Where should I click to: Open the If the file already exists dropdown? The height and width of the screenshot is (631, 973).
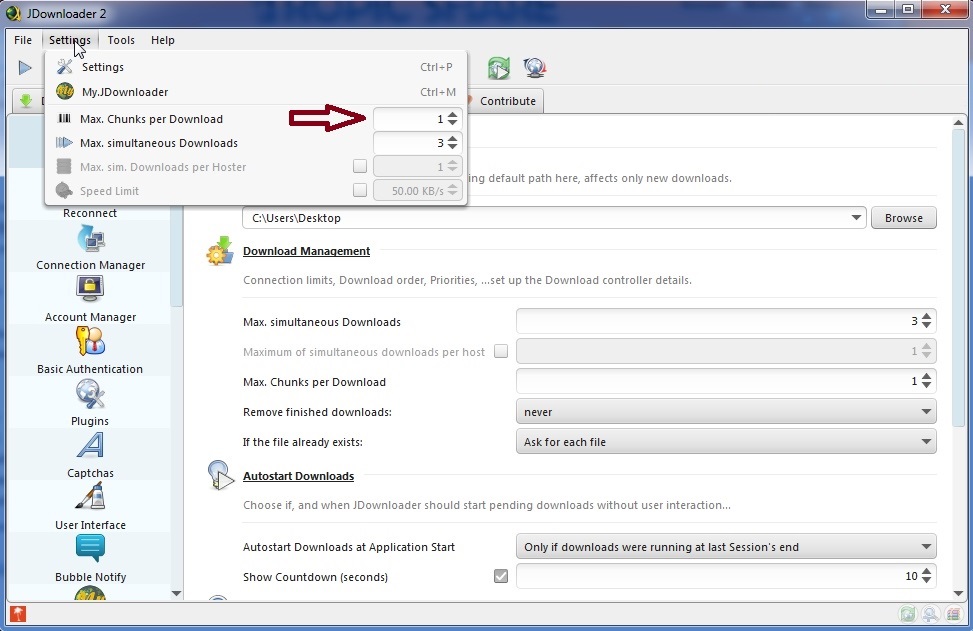point(726,442)
